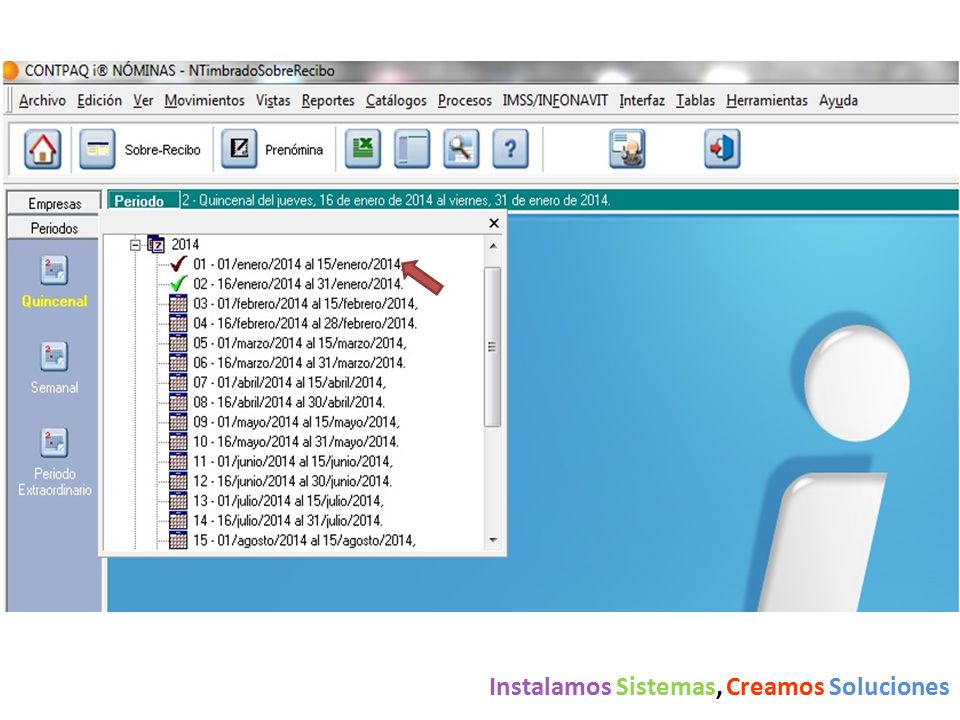Click the exit door toolbar icon
960x720 pixels.
[x=722, y=149]
